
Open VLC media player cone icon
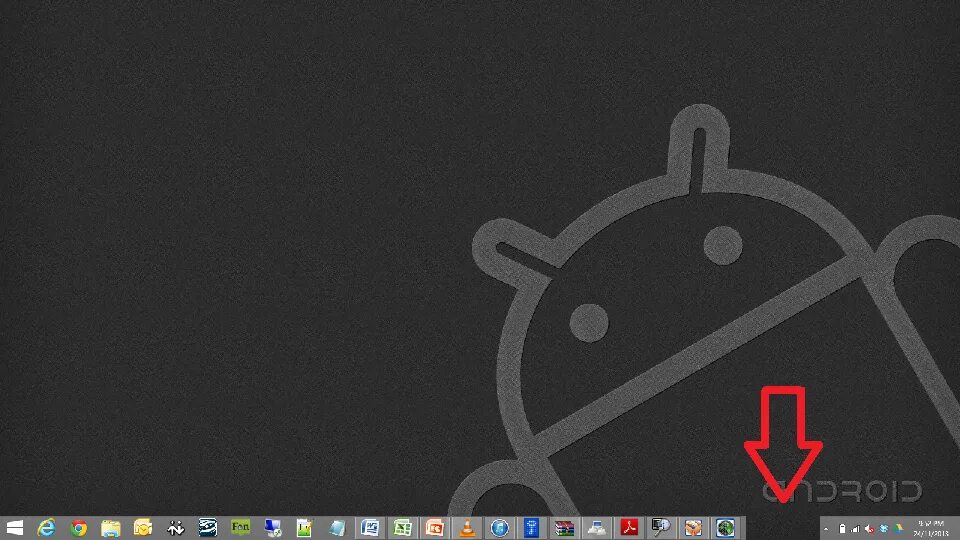pyautogui.click(x=467, y=528)
